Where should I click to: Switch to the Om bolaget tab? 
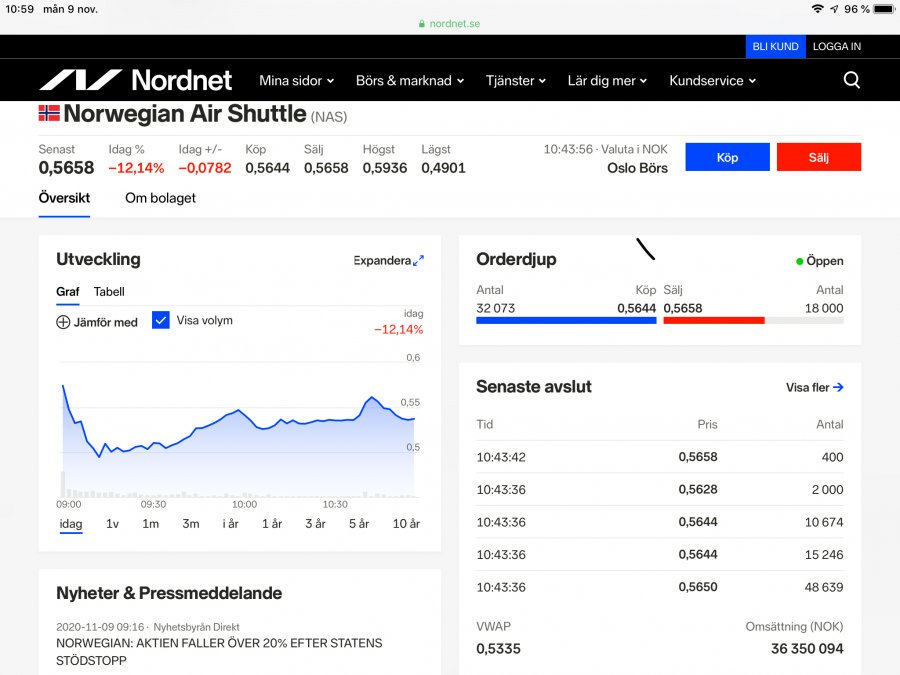point(160,198)
